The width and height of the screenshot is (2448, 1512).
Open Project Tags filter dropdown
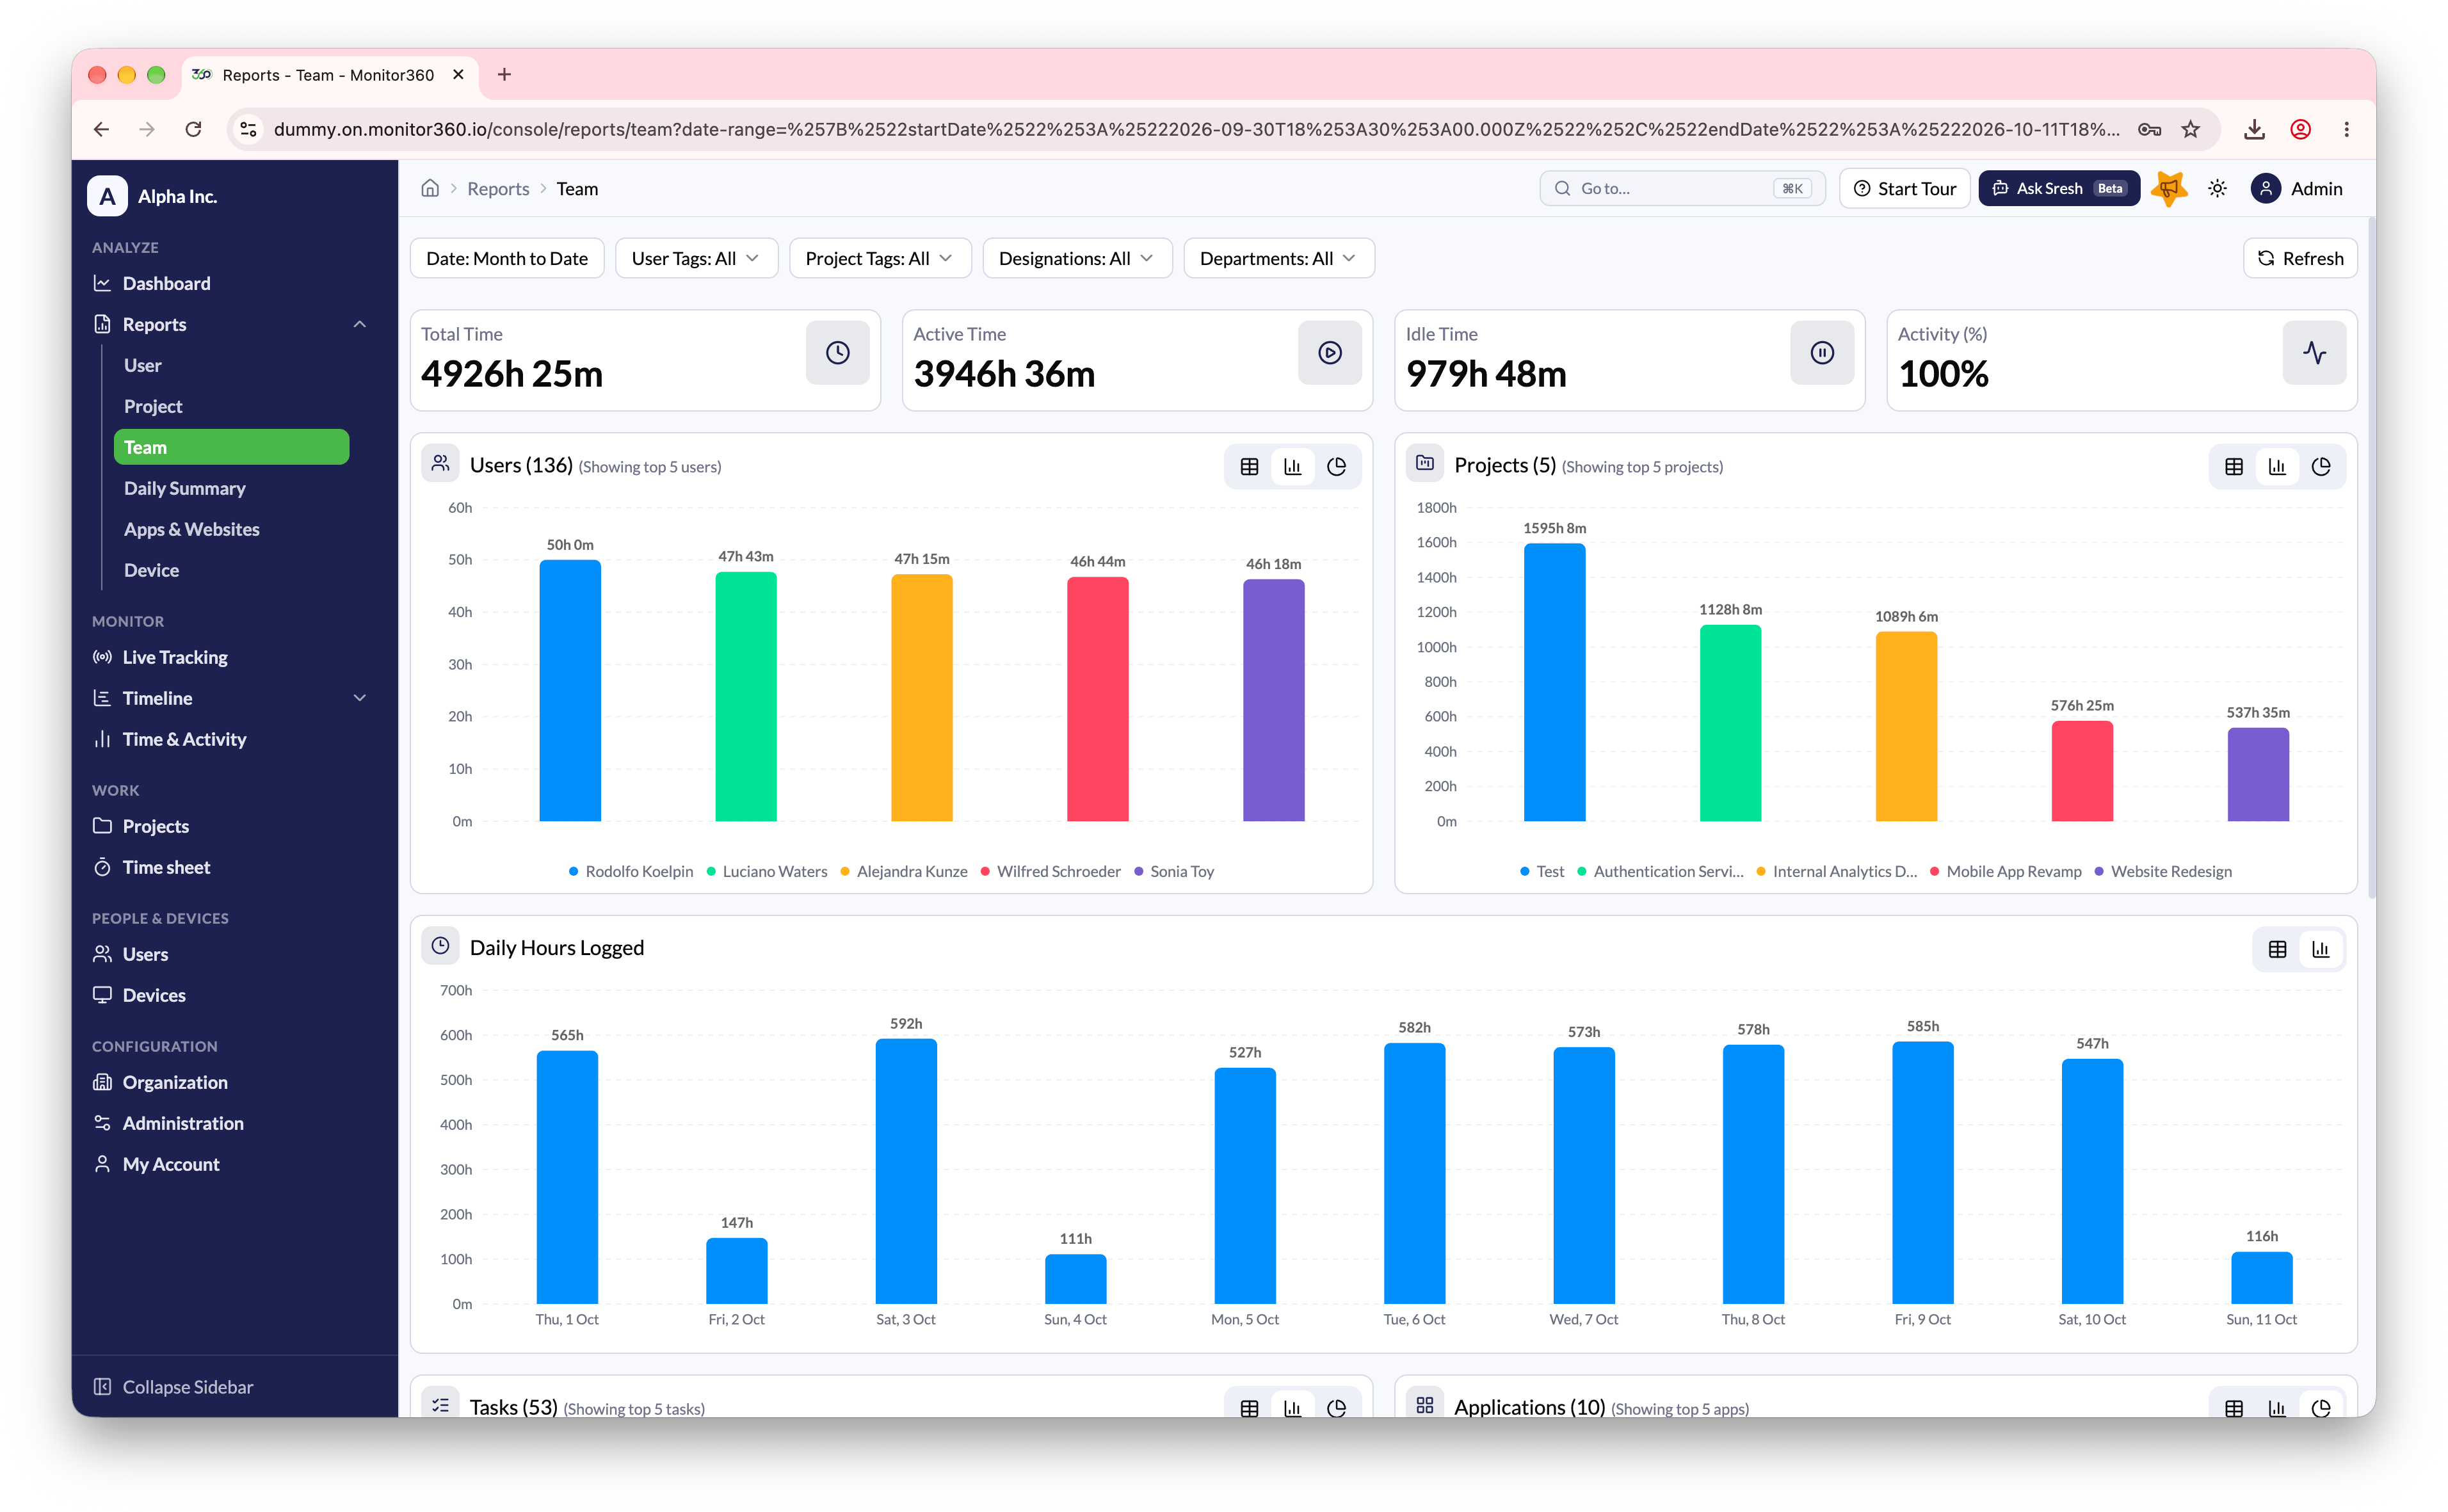[880, 258]
